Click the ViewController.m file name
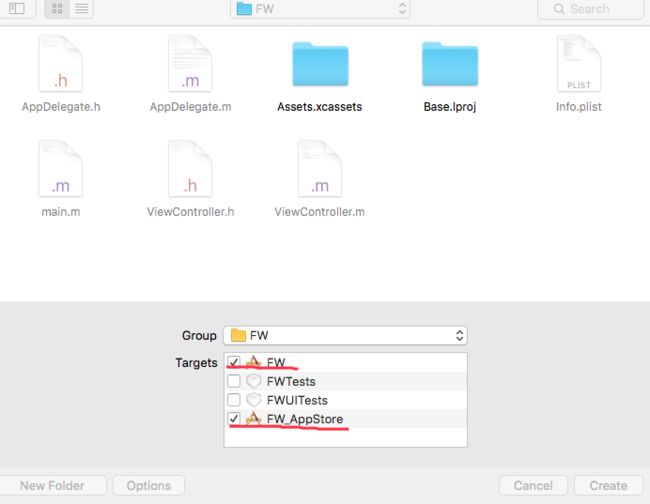The height and width of the screenshot is (504, 650). coord(320,212)
